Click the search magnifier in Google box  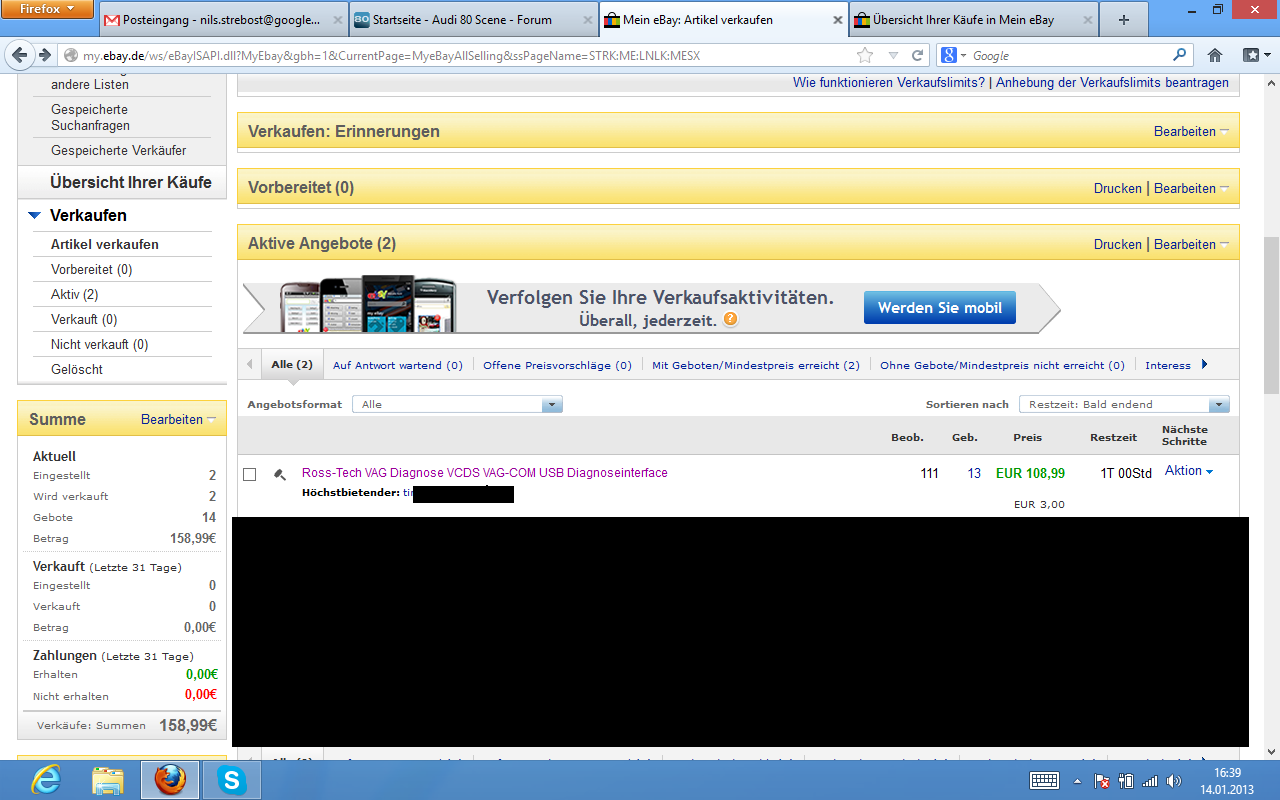(1180, 55)
